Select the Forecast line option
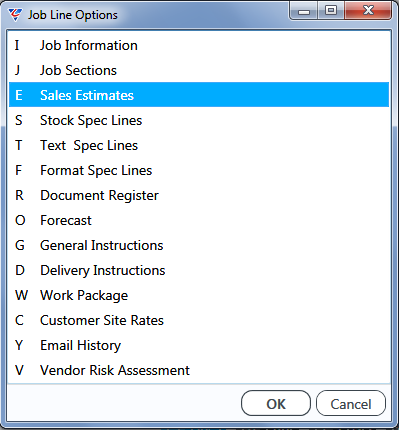399x430 pixels. click(199, 220)
